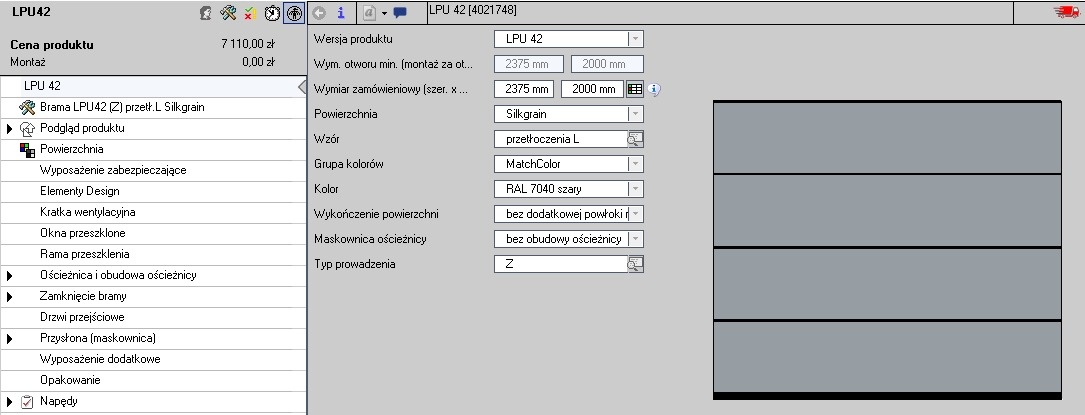Open Kratka wentylacyjna section

(x=153, y=212)
